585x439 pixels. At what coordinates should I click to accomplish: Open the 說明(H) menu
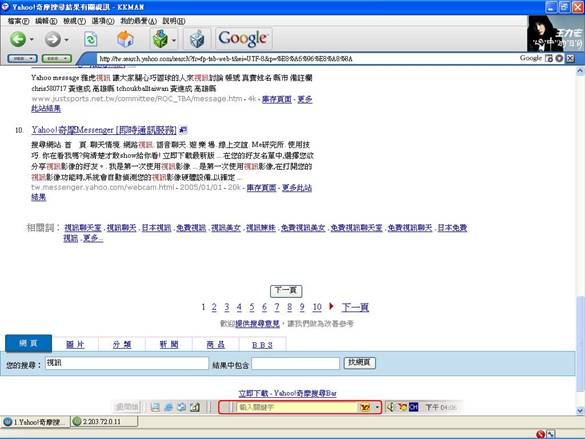click(173, 21)
